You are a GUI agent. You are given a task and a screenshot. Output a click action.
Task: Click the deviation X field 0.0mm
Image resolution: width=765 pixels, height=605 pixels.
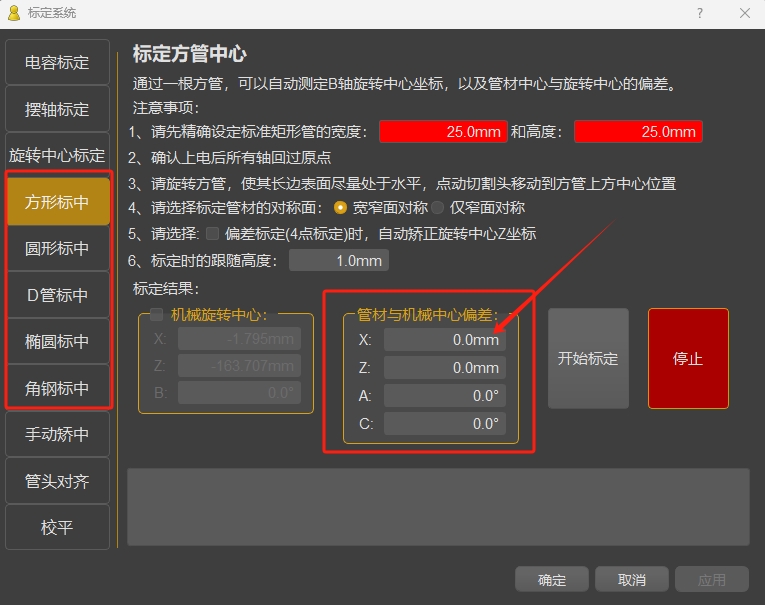444,340
